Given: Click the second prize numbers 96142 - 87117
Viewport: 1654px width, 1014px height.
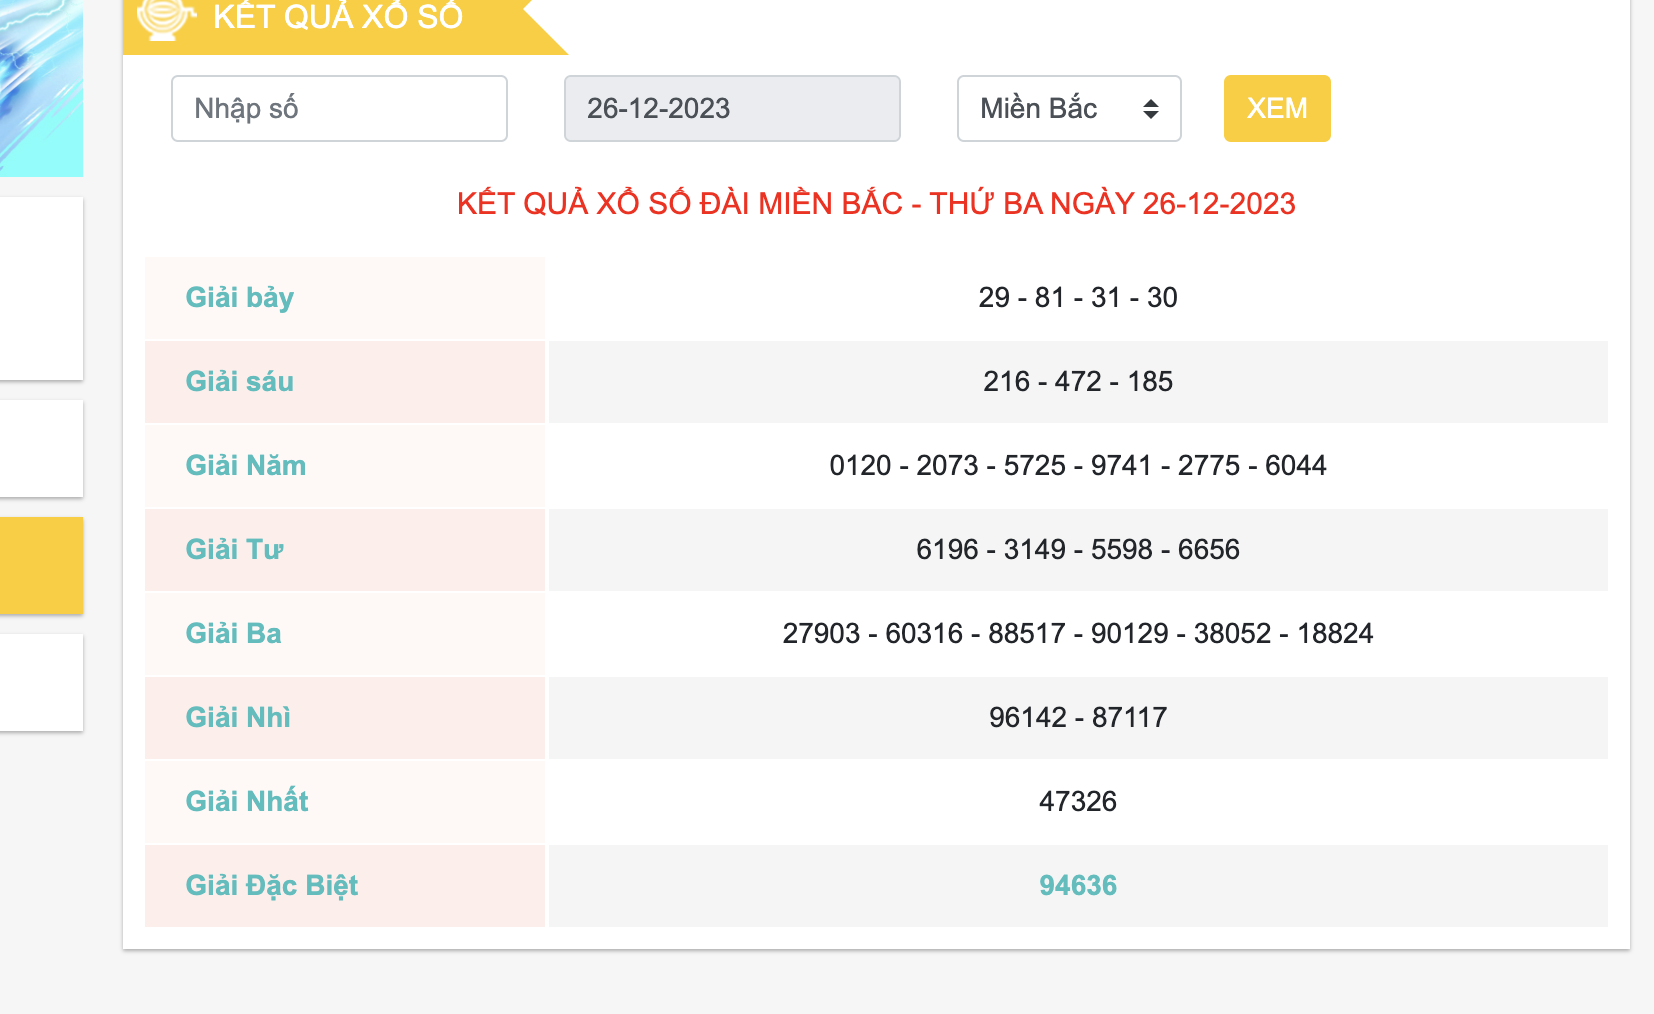Looking at the screenshot, I should click(1078, 718).
